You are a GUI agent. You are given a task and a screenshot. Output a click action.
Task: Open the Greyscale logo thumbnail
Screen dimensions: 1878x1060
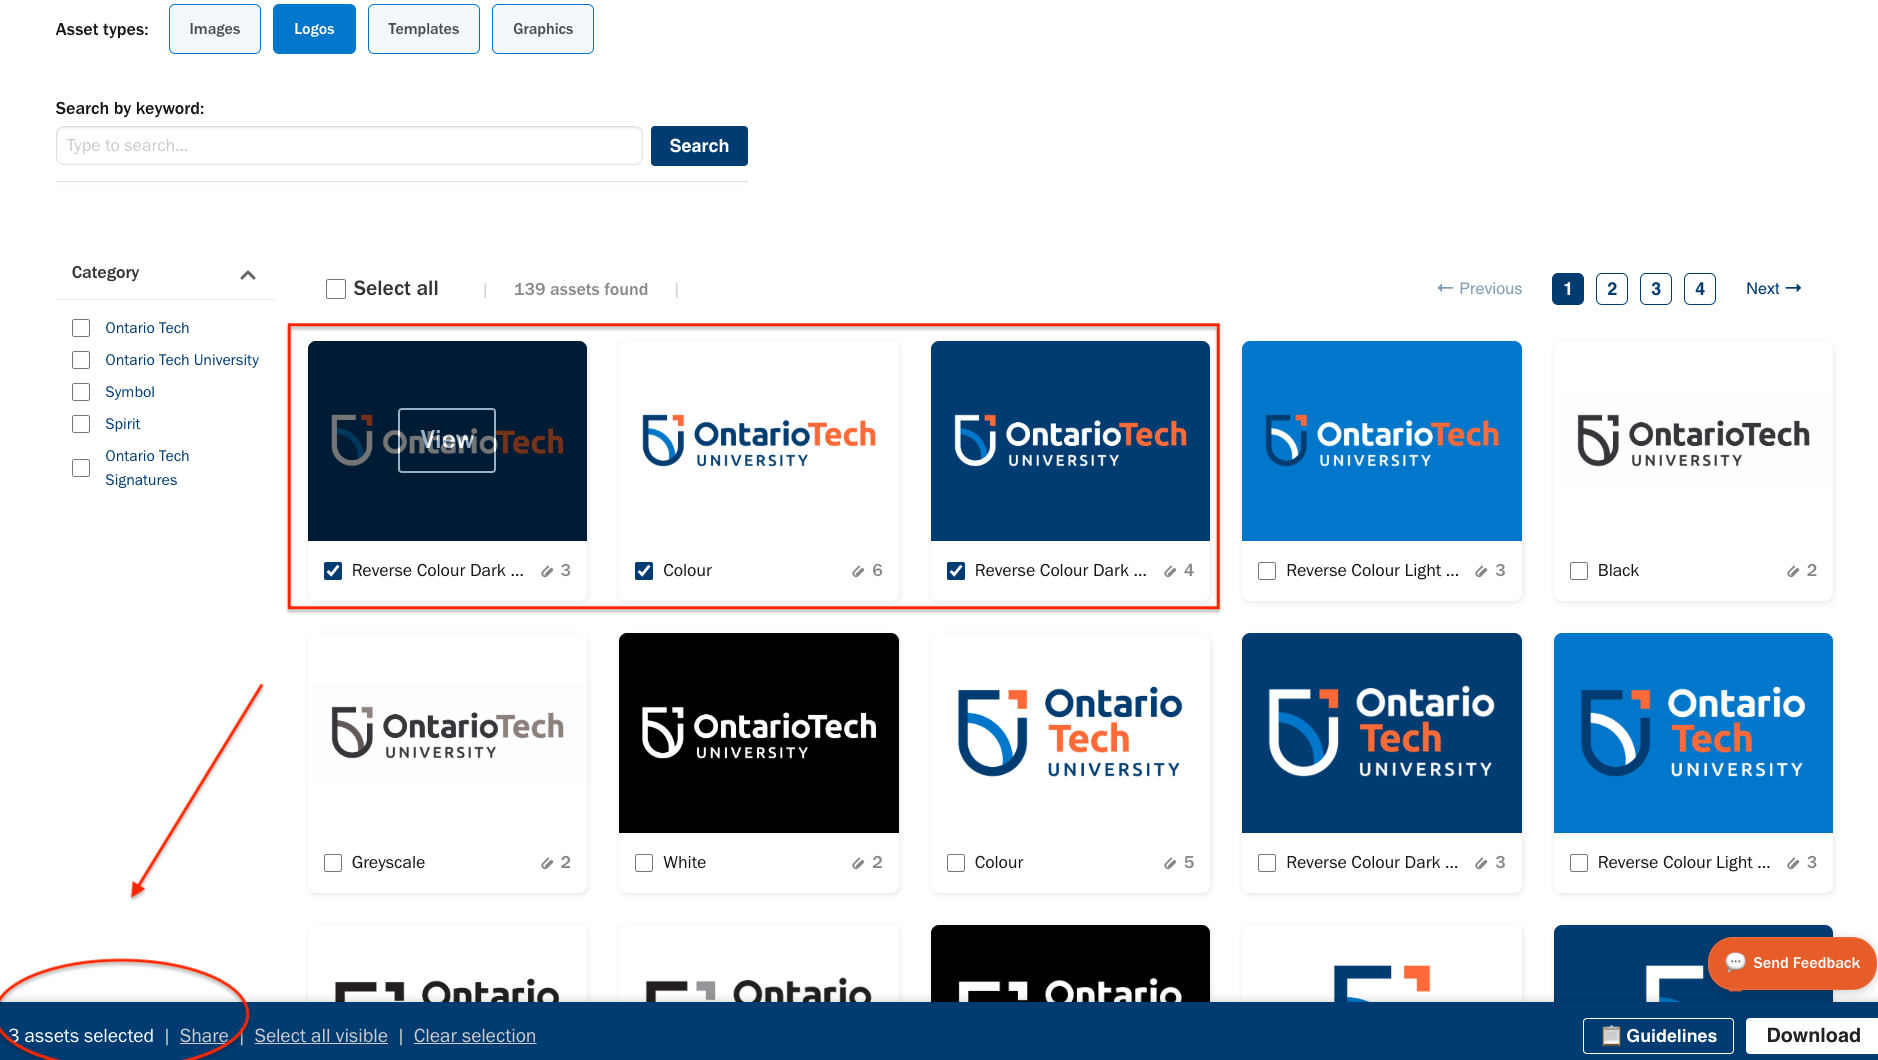coord(447,733)
